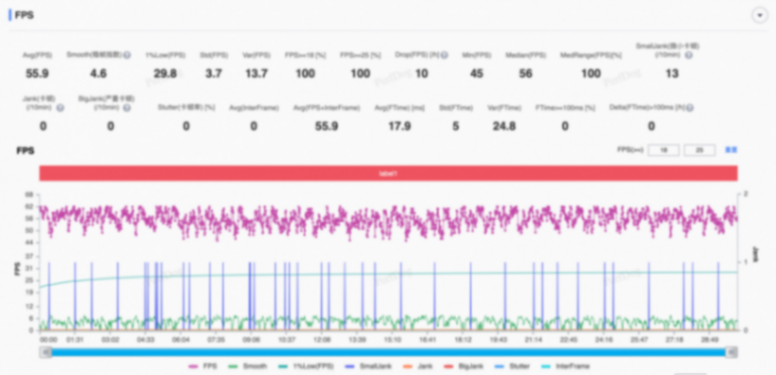The height and width of the screenshot is (375, 776).
Task: Collapse FPS panel with top-right arrow
Action: pyautogui.click(x=760, y=15)
